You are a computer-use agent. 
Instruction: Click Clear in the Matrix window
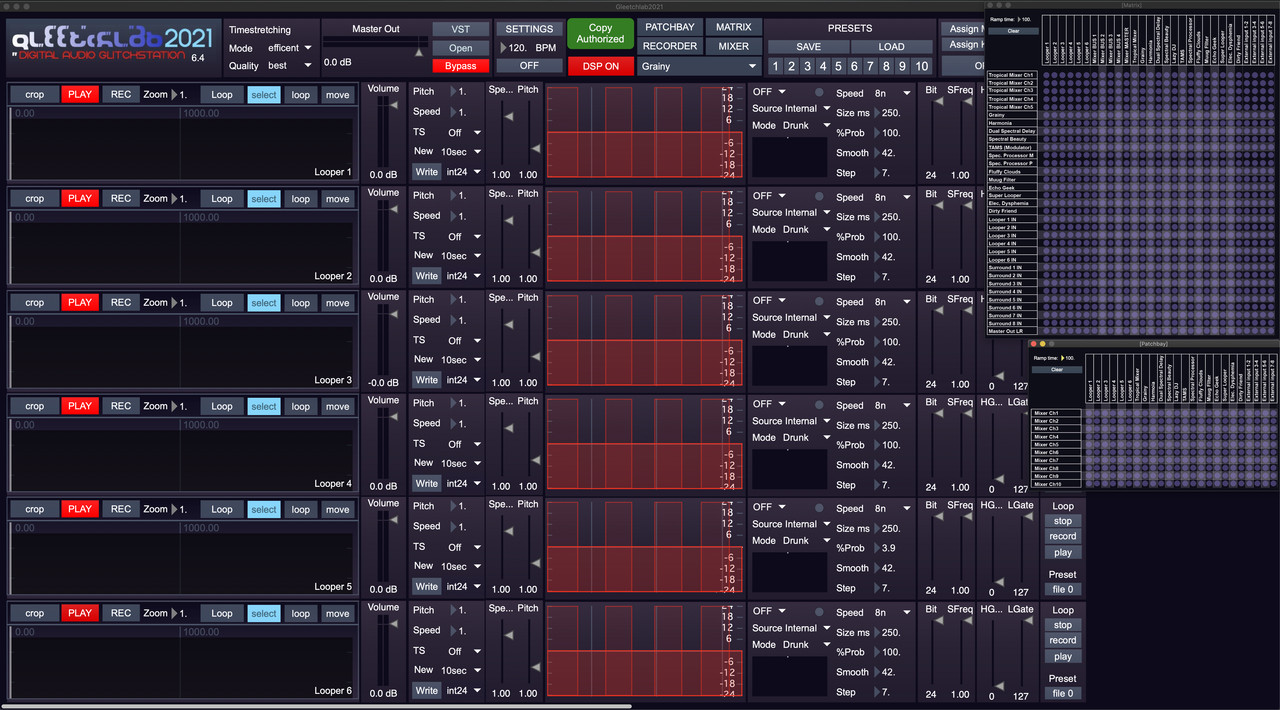click(x=1013, y=31)
